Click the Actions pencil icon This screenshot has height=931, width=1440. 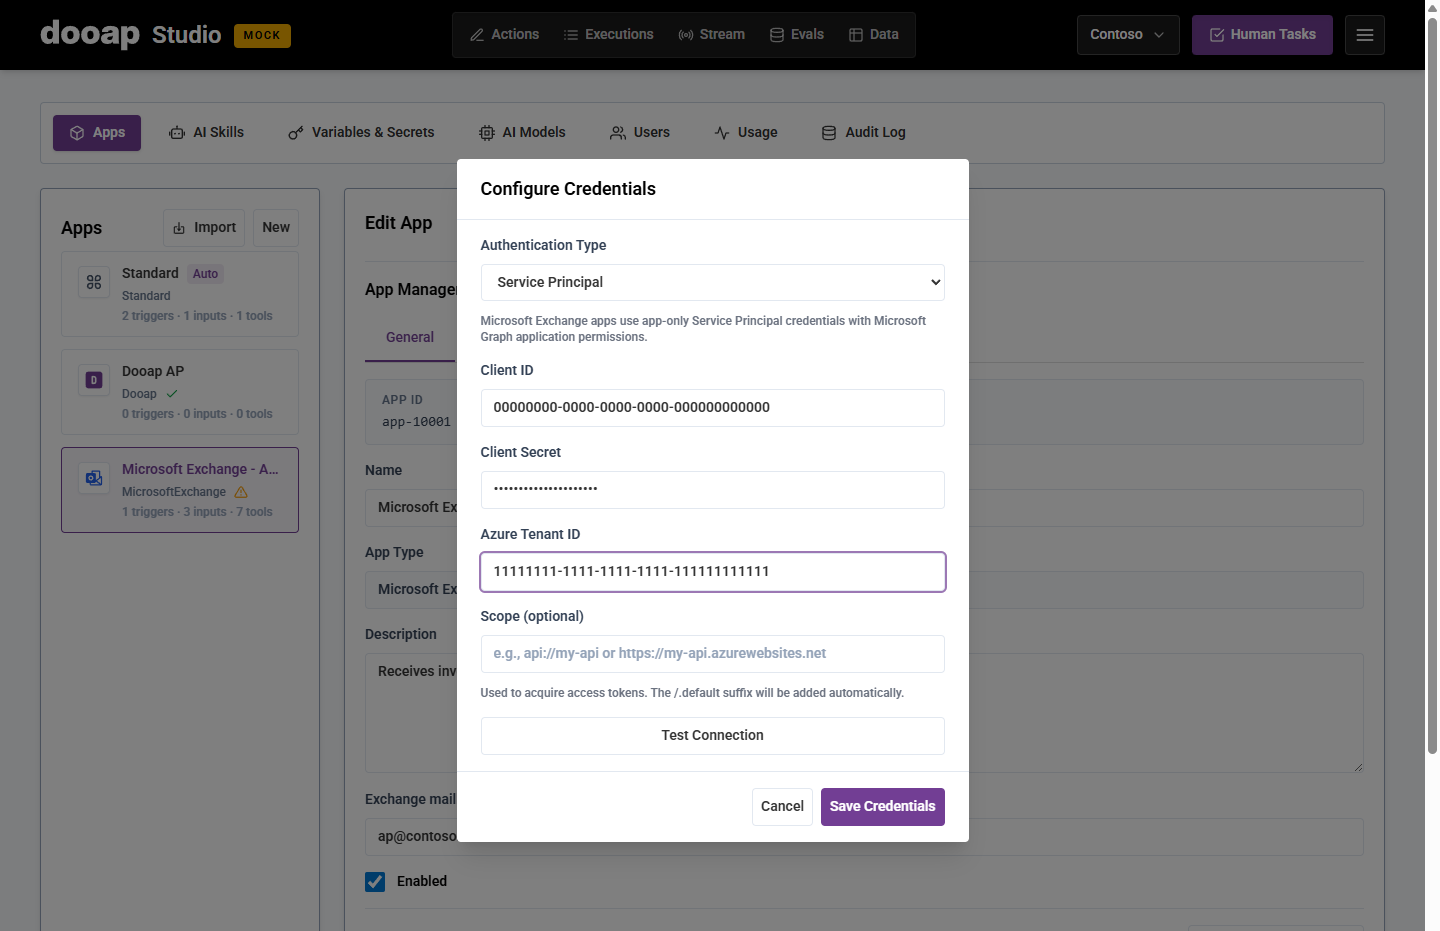(477, 35)
